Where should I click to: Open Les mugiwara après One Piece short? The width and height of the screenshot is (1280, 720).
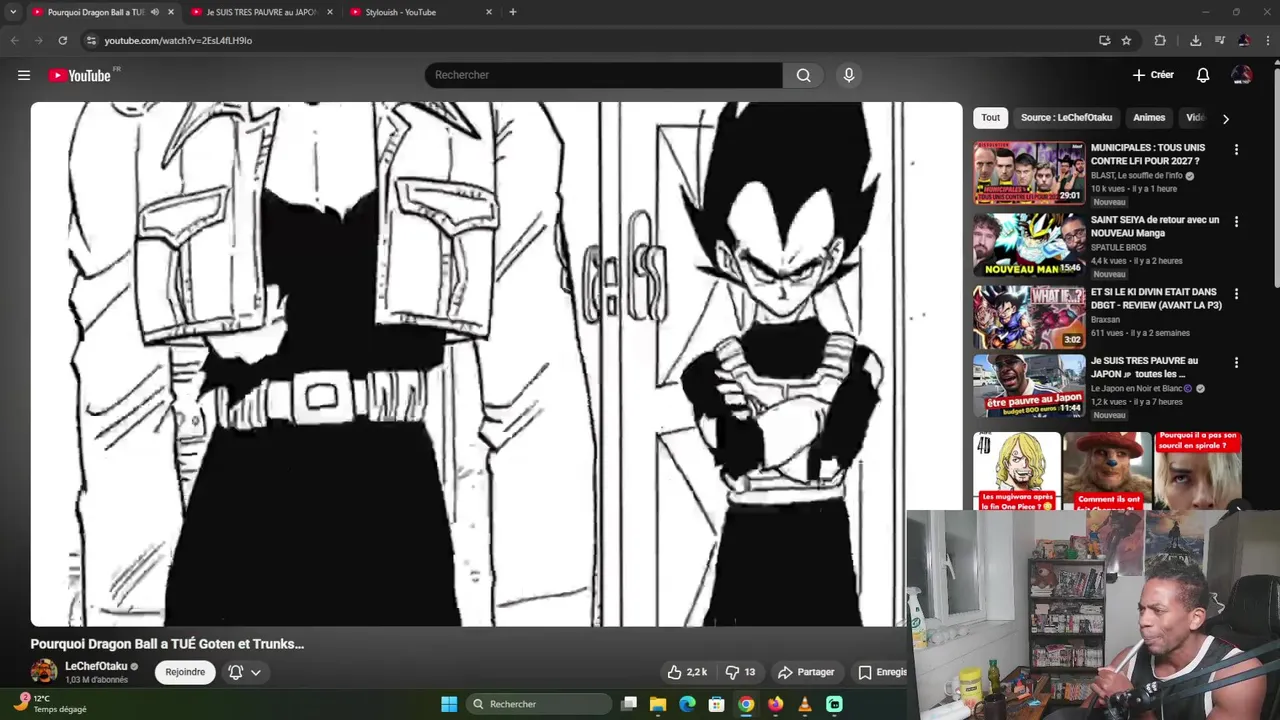click(1016, 471)
